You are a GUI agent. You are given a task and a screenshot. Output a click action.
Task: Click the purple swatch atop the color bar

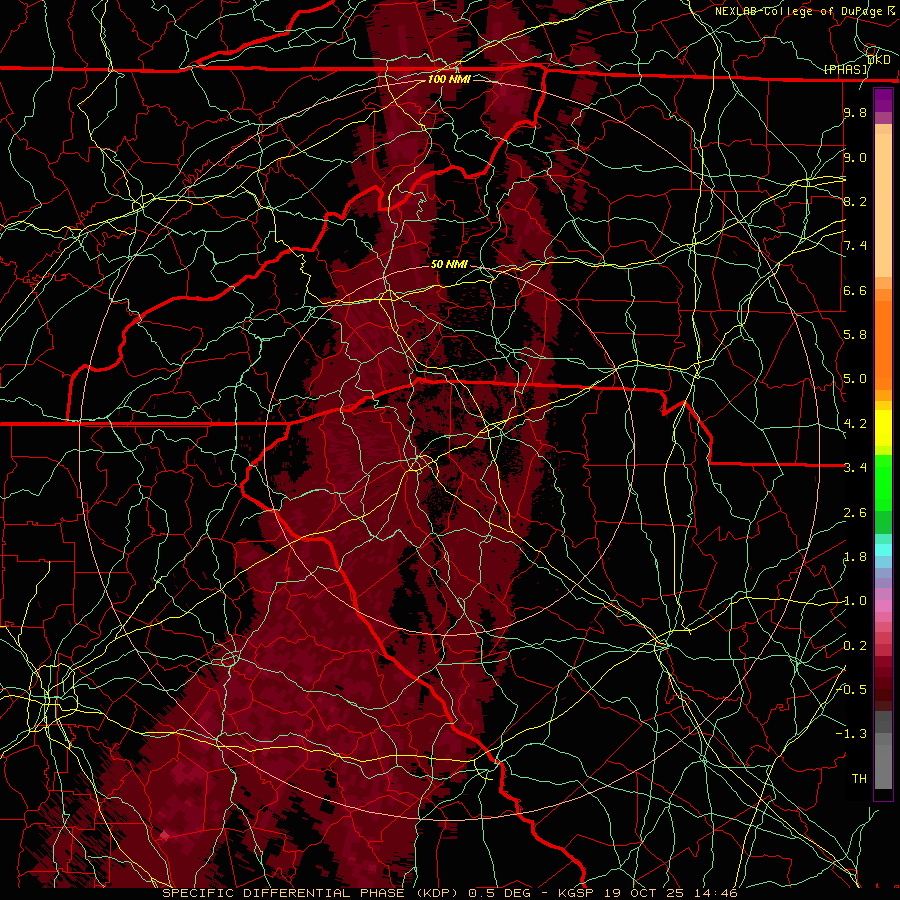click(x=883, y=100)
